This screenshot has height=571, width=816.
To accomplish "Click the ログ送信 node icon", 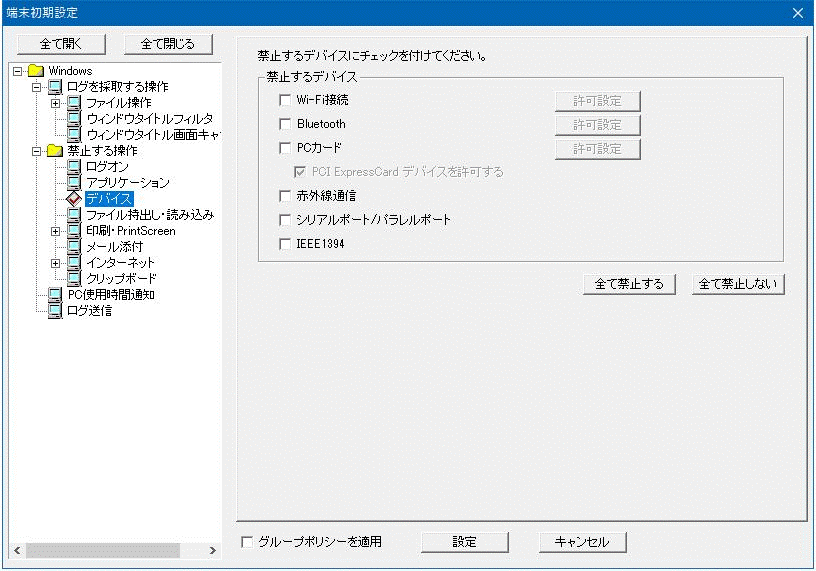I will coord(55,311).
